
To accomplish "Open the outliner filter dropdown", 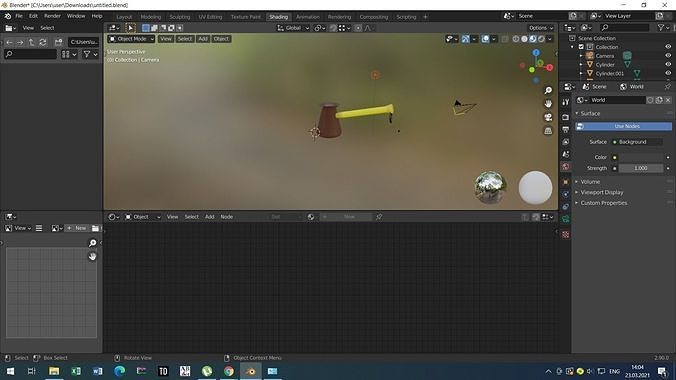I will coord(663,28).
